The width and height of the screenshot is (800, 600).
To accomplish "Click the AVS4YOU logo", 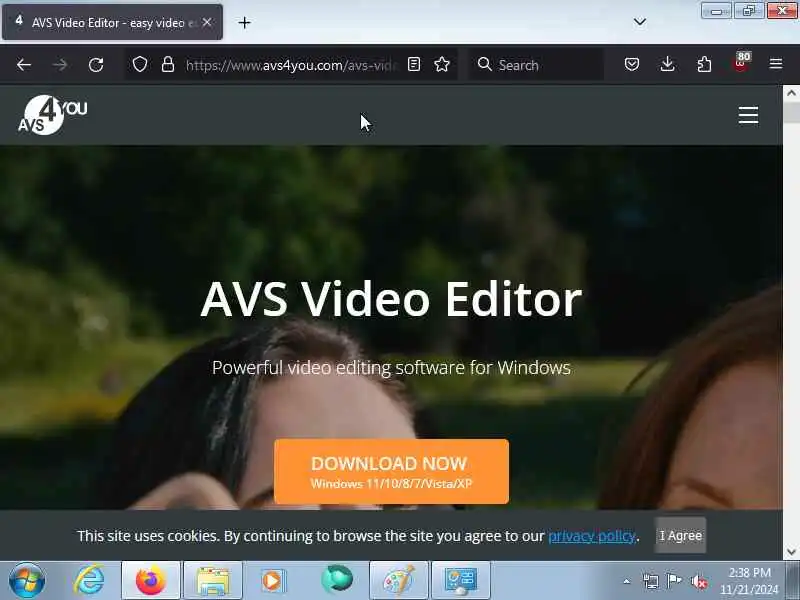I will tap(53, 115).
